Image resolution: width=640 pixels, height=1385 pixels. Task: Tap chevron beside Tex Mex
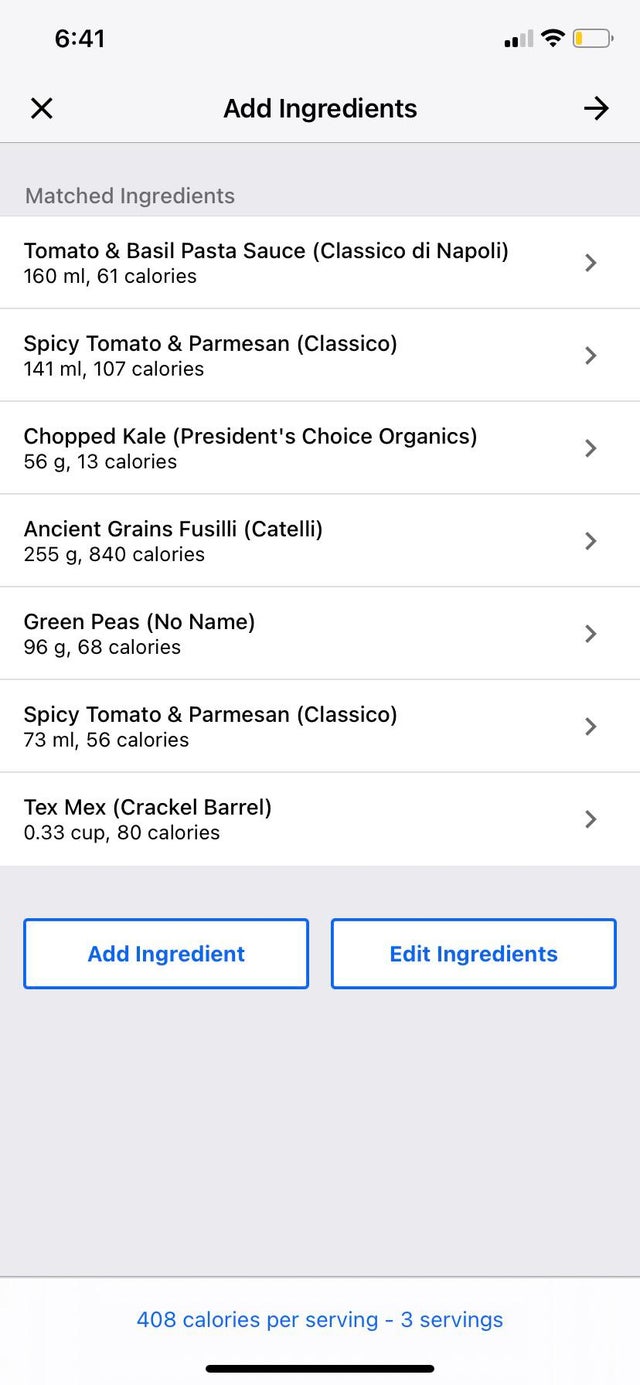[591, 819]
